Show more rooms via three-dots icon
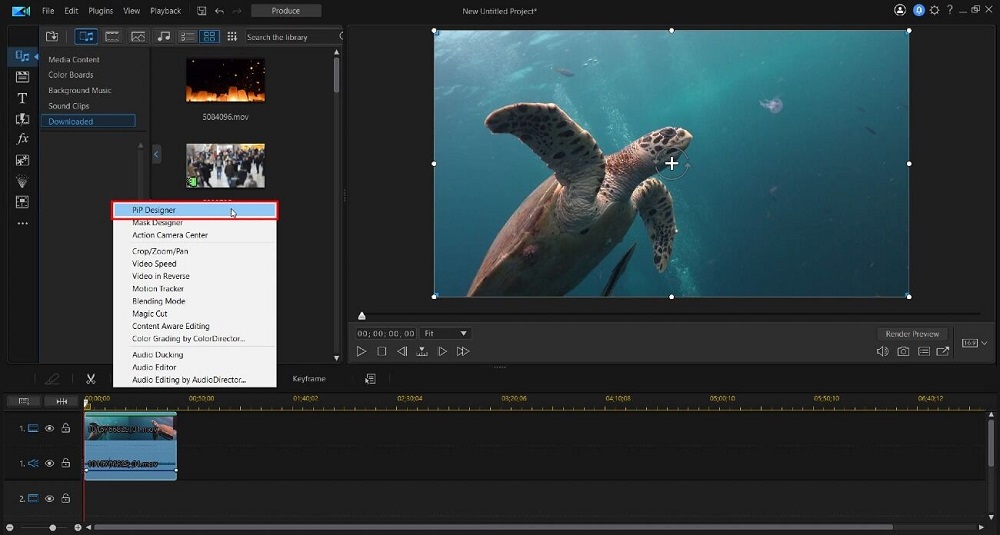Image resolution: width=1000 pixels, height=535 pixels. [x=22, y=223]
